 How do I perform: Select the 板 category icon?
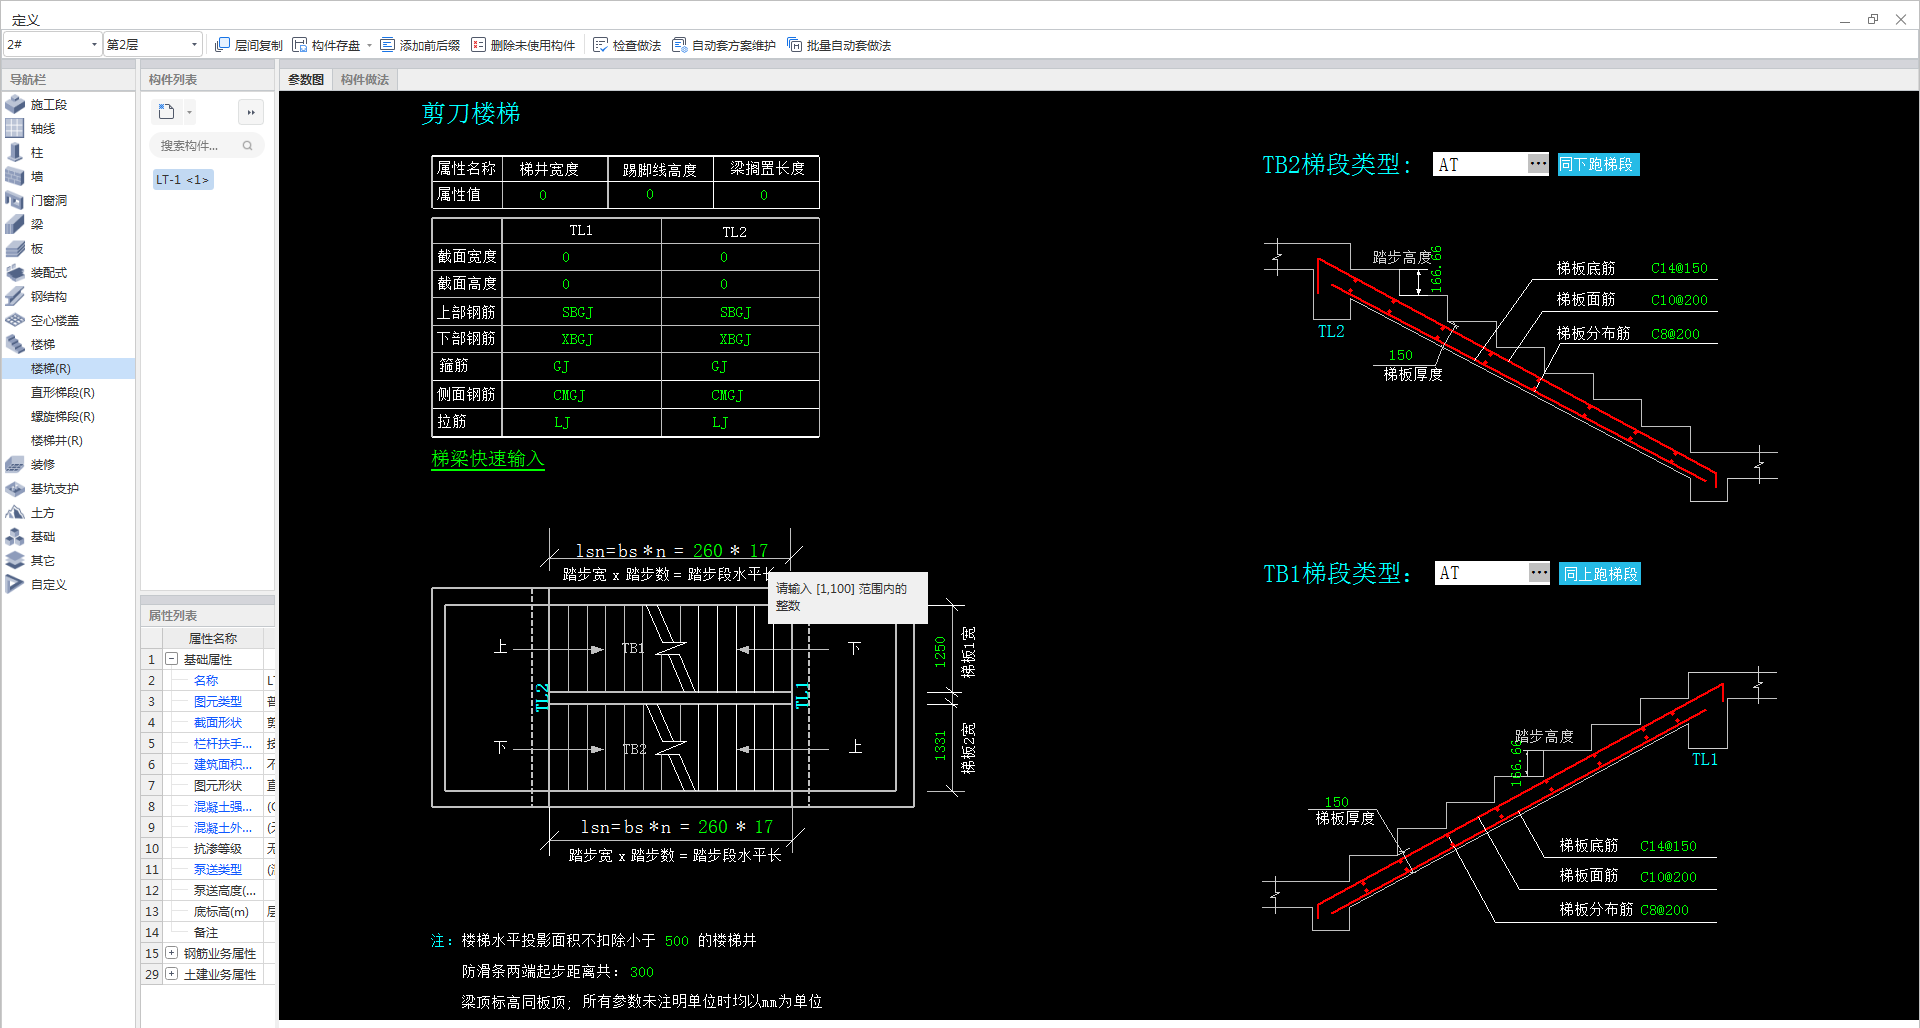[15, 248]
